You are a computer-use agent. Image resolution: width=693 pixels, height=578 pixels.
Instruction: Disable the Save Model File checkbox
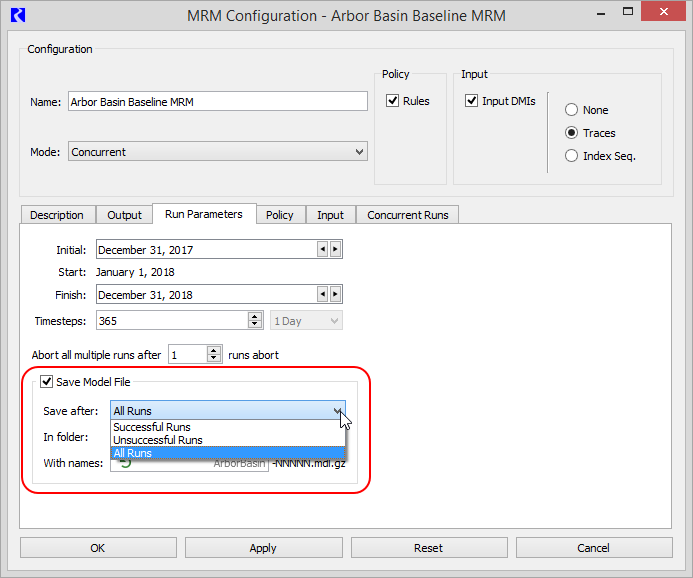pyautogui.click(x=46, y=382)
